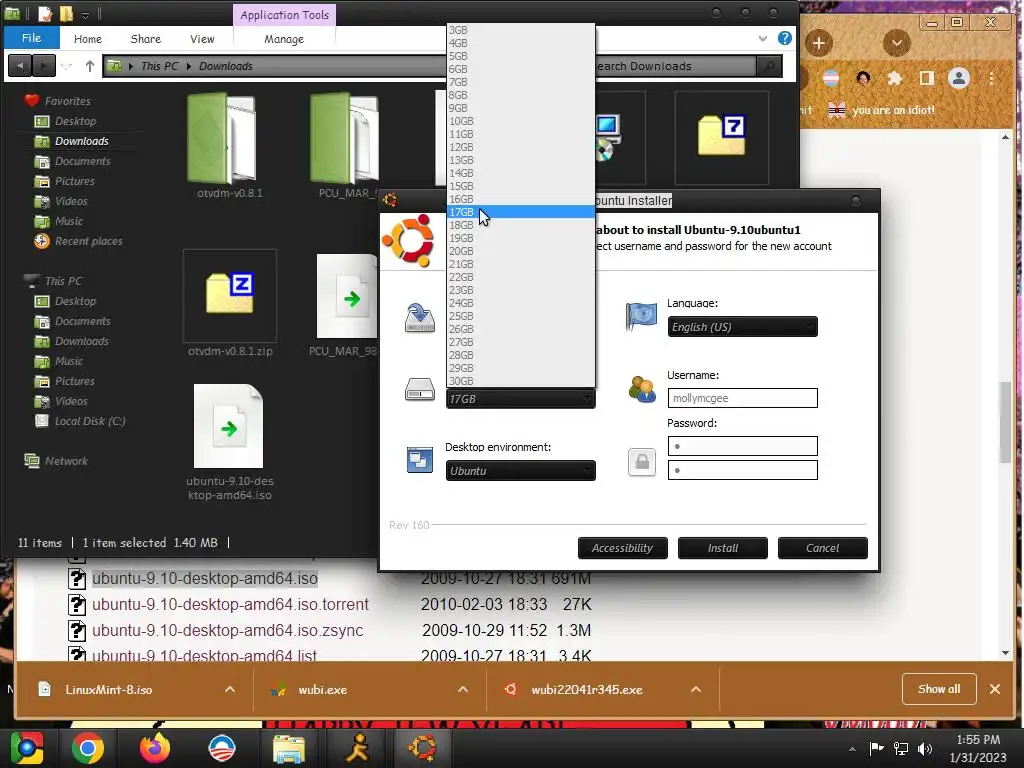The height and width of the screenshot is (768, 1024).
Task: Open the File tab in Explorer
Action: pyautogui.click(x=31, y=38)
